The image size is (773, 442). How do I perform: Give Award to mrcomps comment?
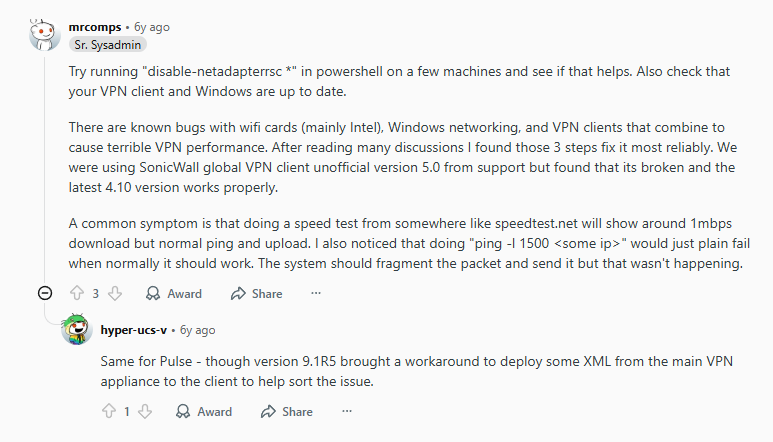[174, 294]
